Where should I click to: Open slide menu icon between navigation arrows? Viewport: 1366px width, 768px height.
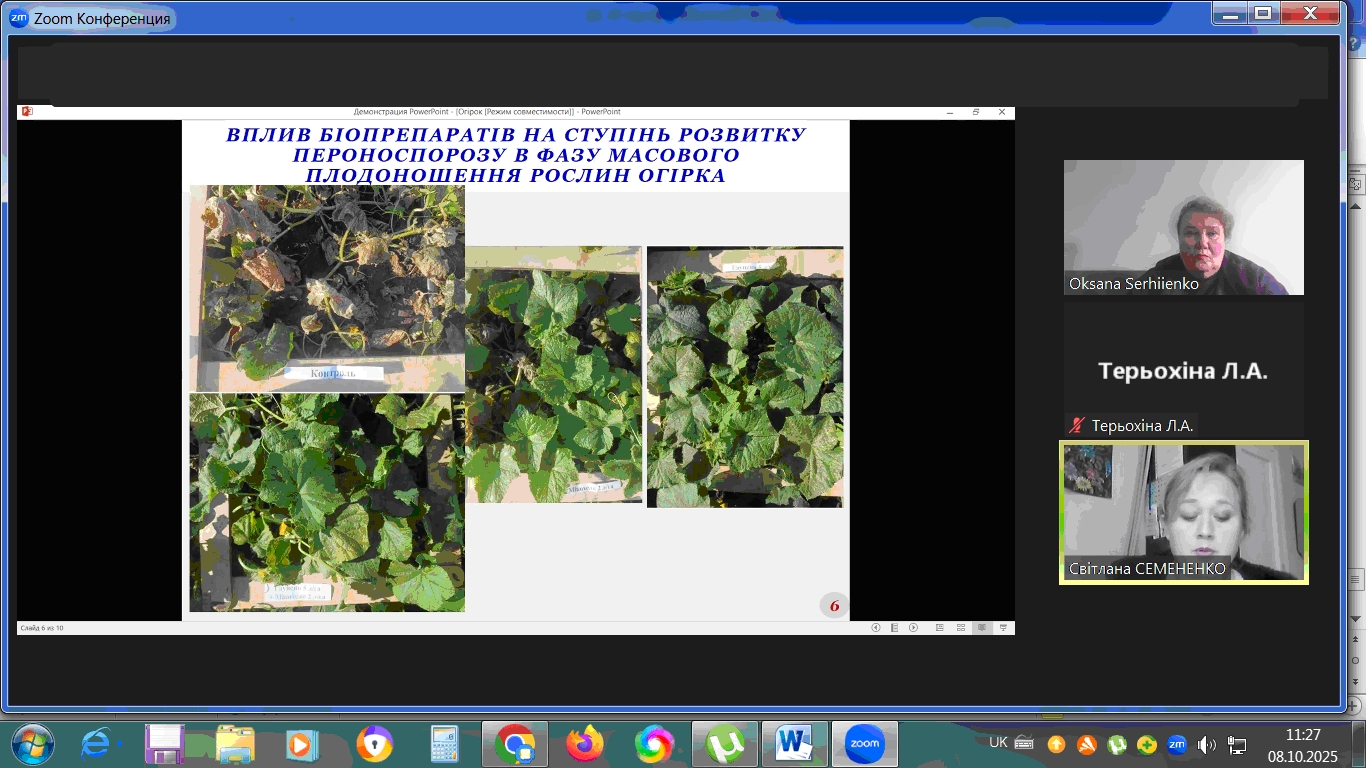click(x=894, y=628)
